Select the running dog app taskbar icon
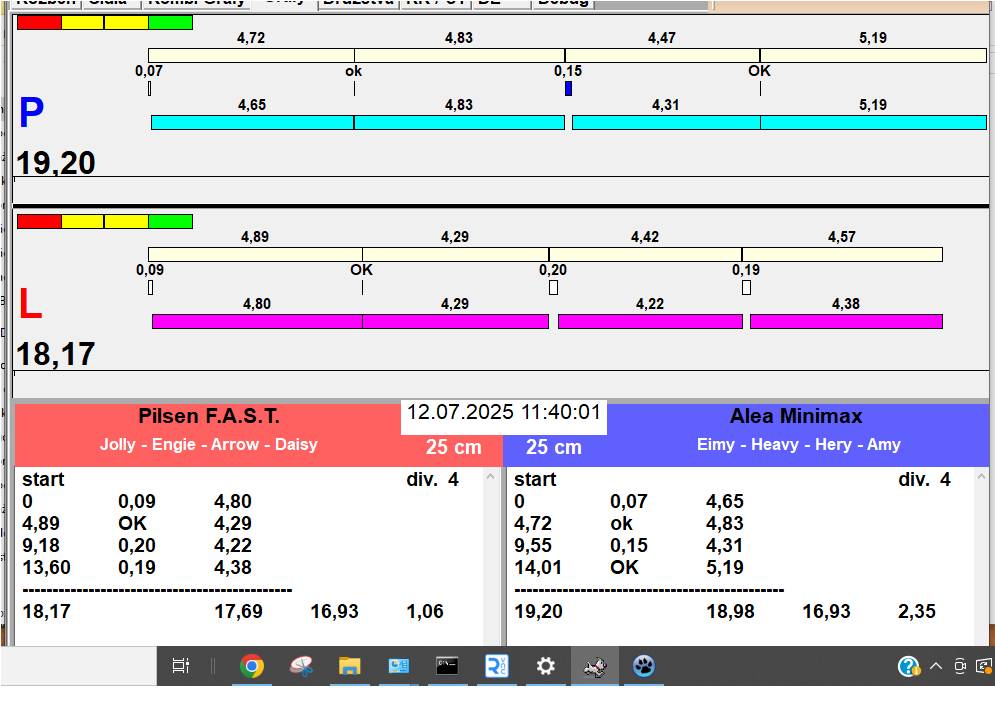 pos(595,666)
